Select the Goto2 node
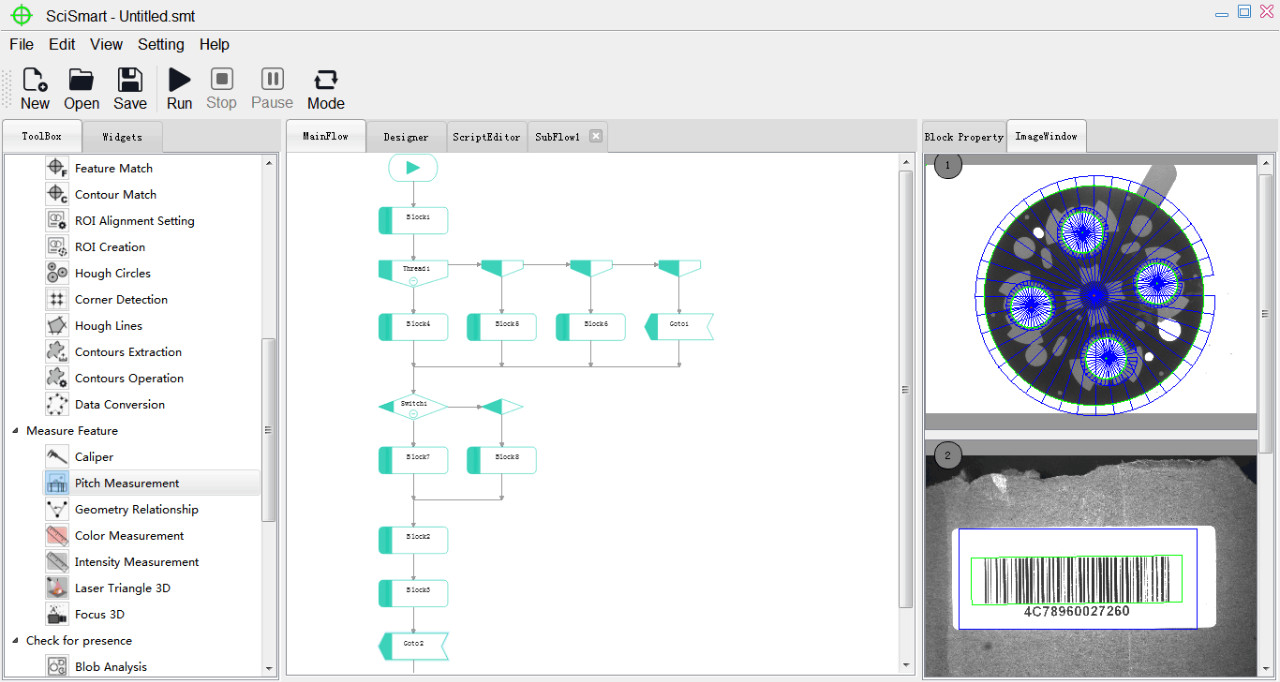The image size is (1280, 682). coord(413,646)
